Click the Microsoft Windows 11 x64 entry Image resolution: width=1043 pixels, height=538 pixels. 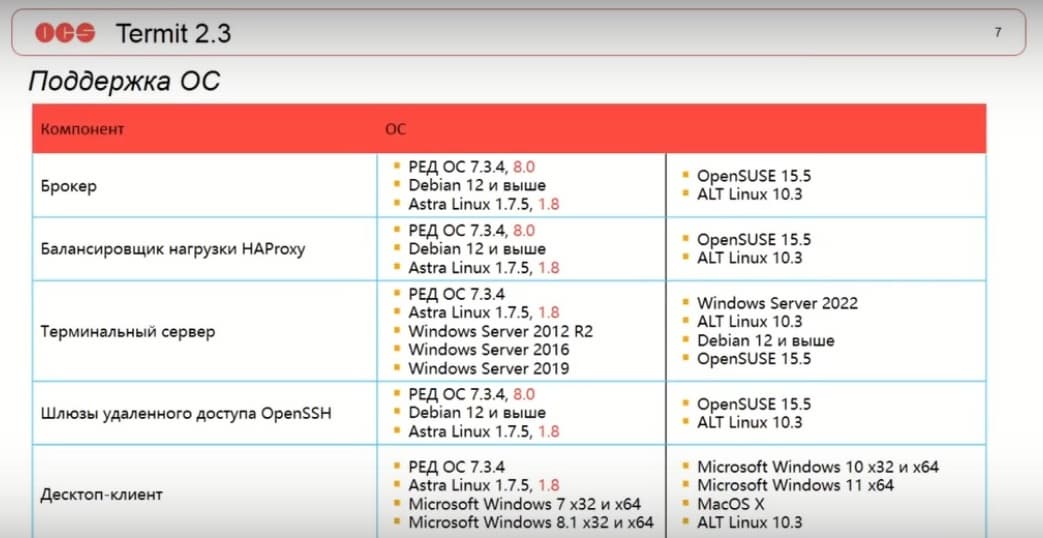pos(795,485)
